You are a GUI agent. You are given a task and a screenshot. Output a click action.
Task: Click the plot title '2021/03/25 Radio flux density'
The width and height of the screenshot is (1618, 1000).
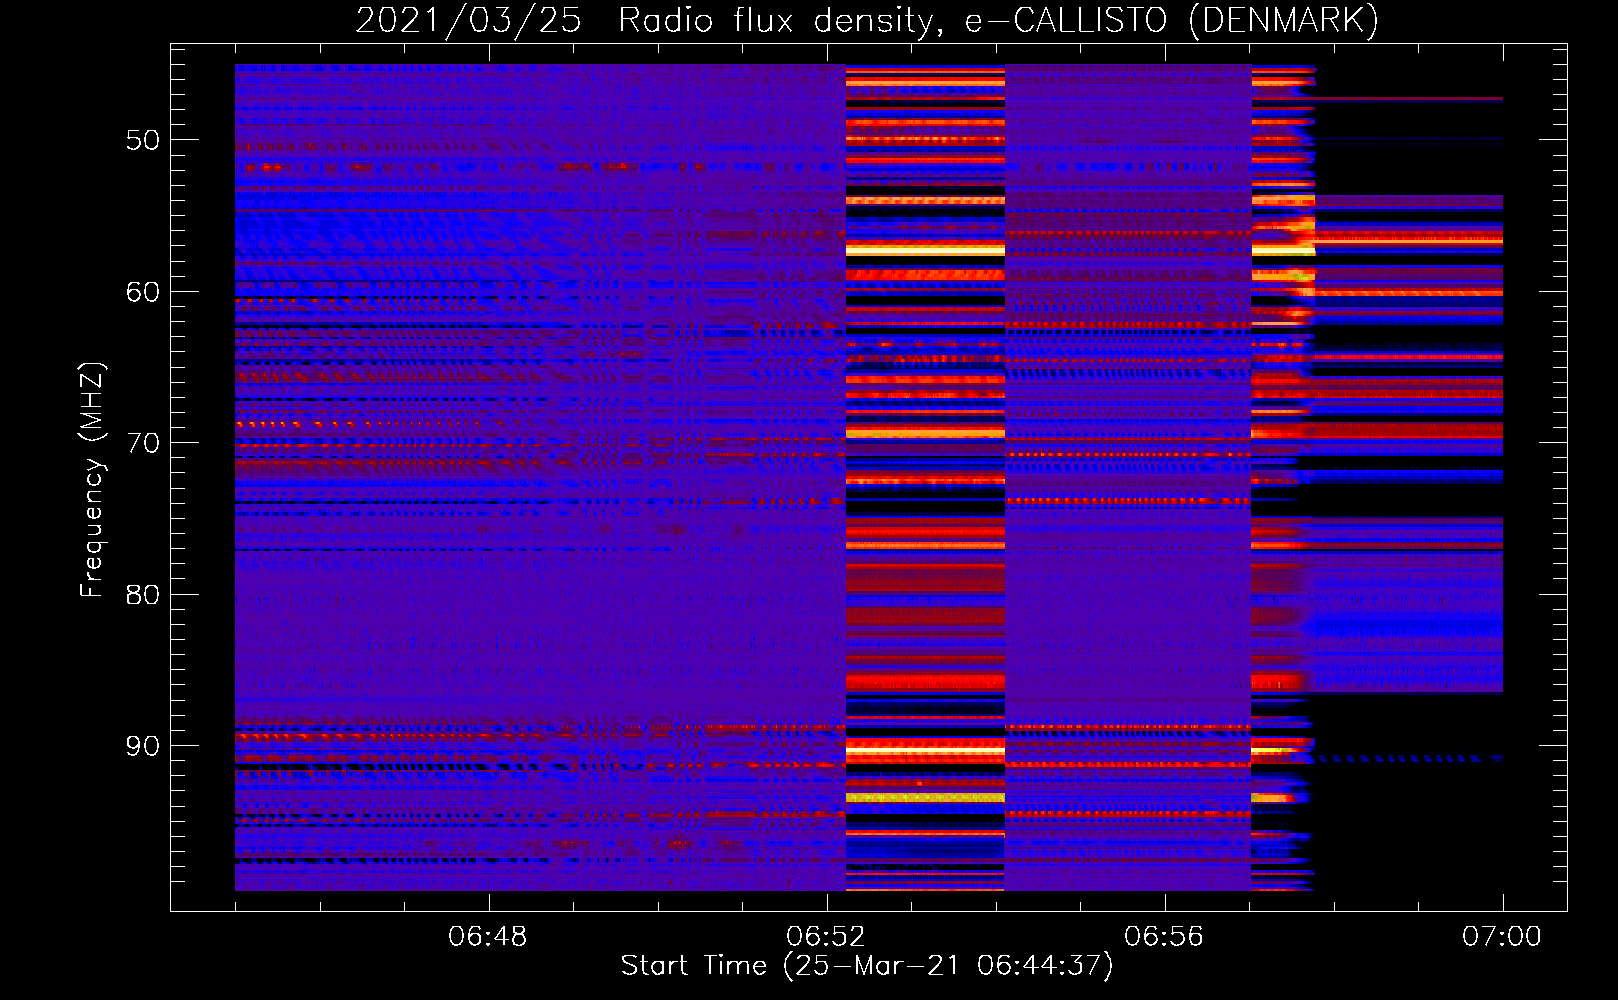867,20
